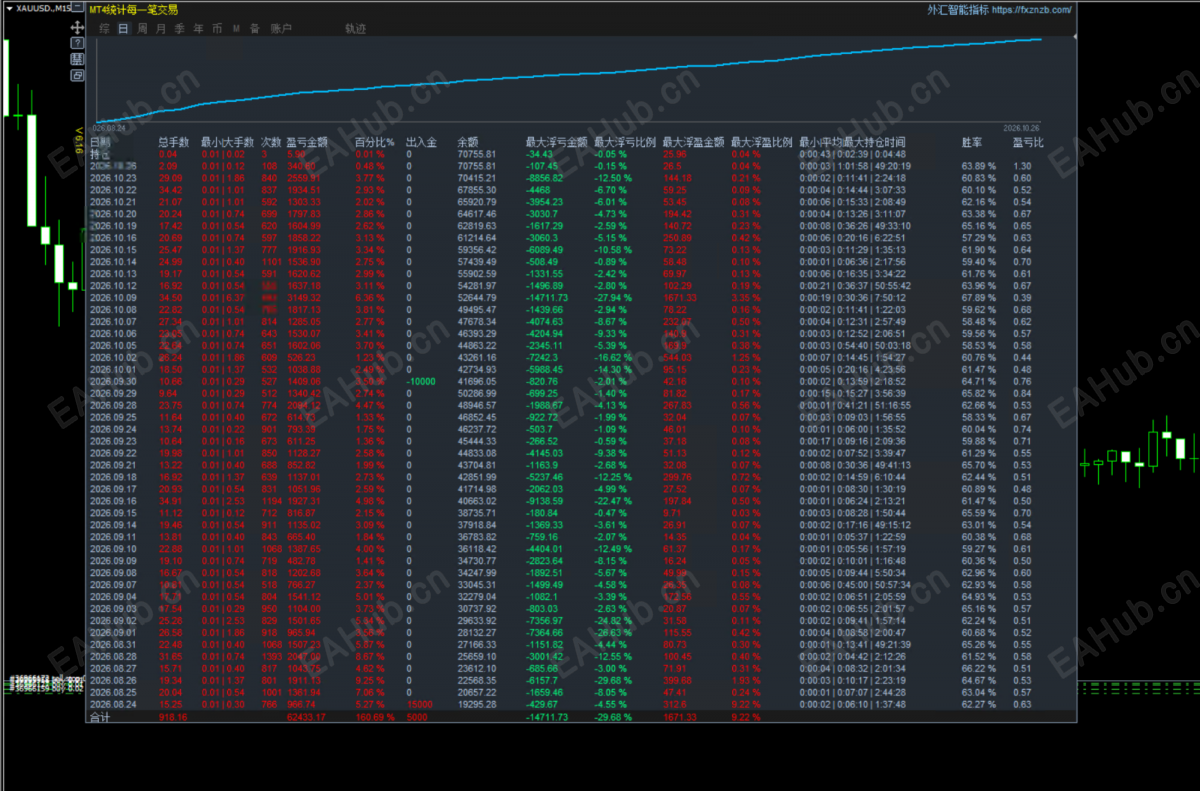Click the grid table icon under help
The image size is (1200, 791).
pyautogui.click(x=77, y=60)
